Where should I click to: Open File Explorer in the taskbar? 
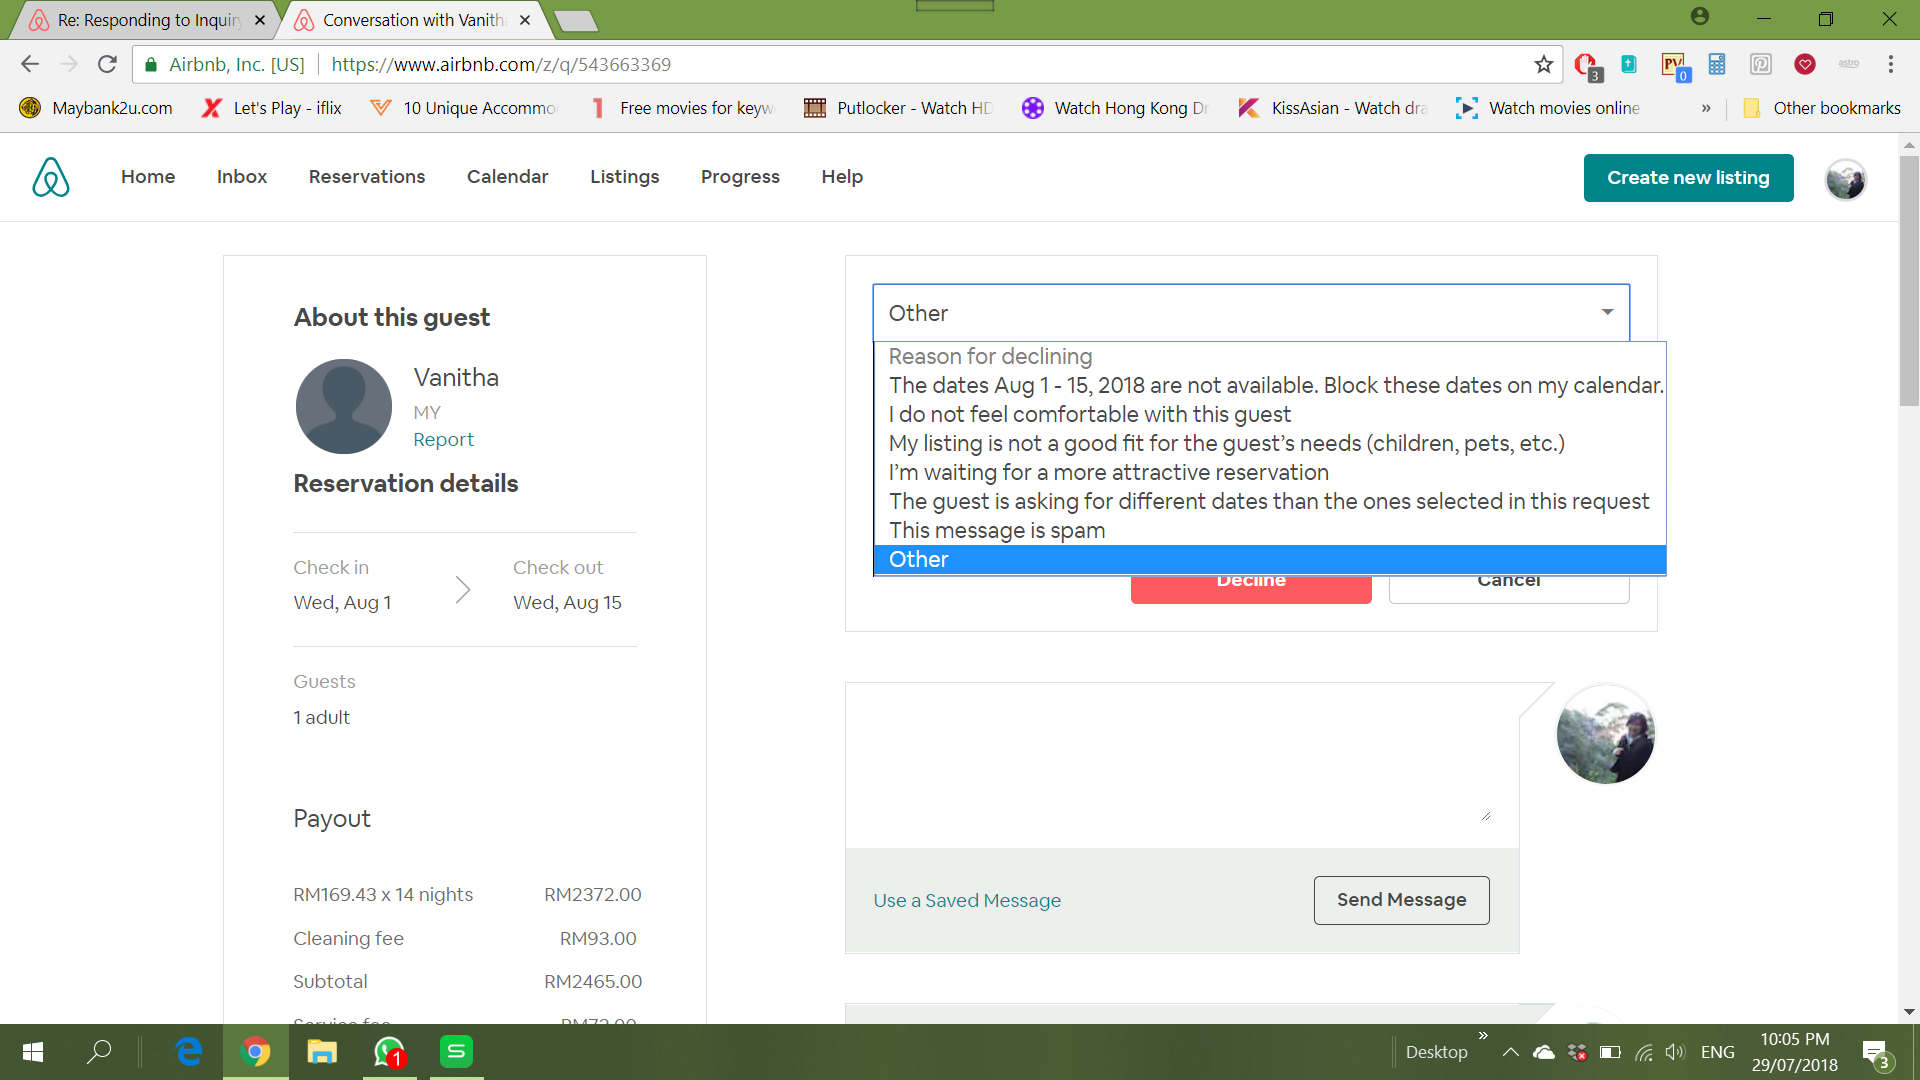click(321, 1052)
